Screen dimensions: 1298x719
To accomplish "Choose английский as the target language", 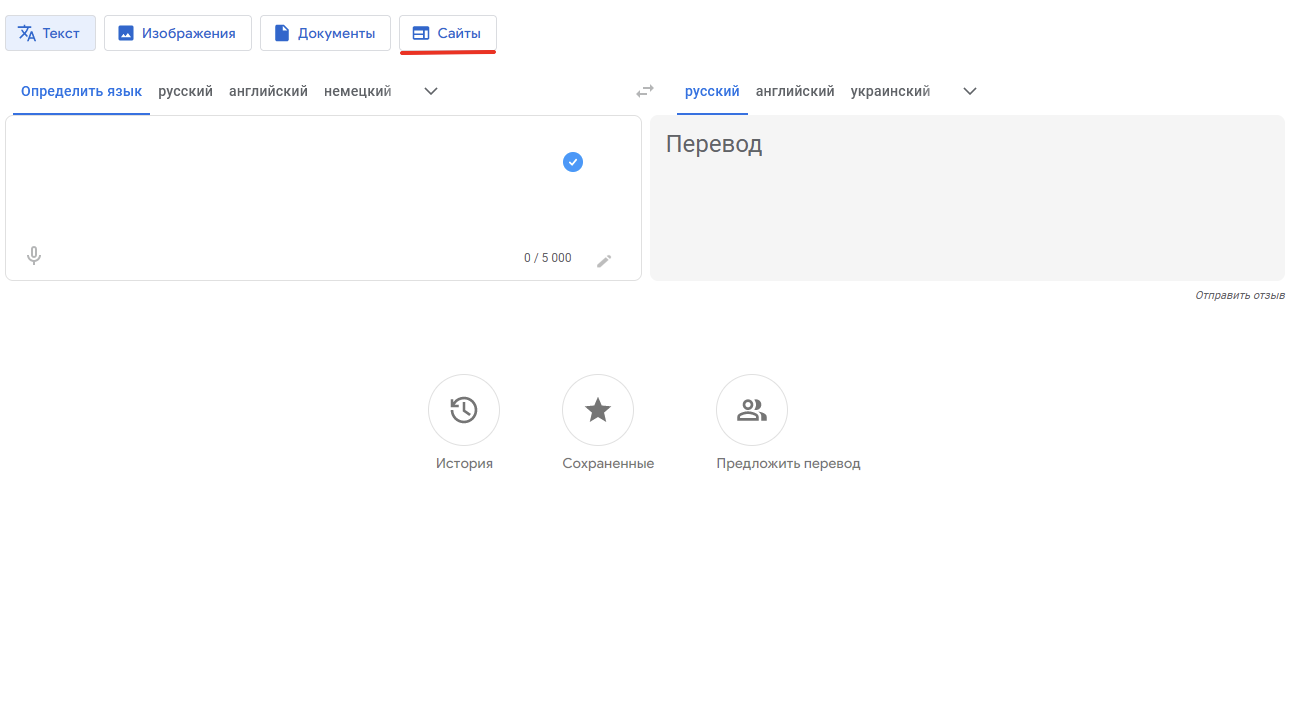I will tap(795, 91).
